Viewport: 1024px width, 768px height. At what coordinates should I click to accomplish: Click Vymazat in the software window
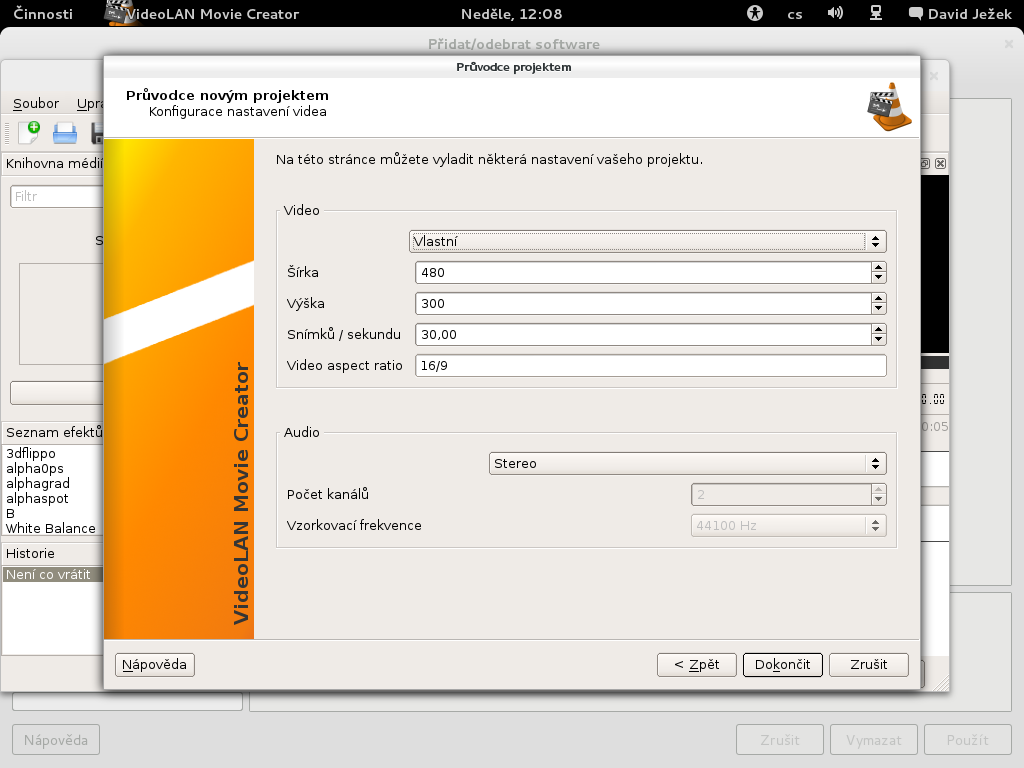click(874, 740)
